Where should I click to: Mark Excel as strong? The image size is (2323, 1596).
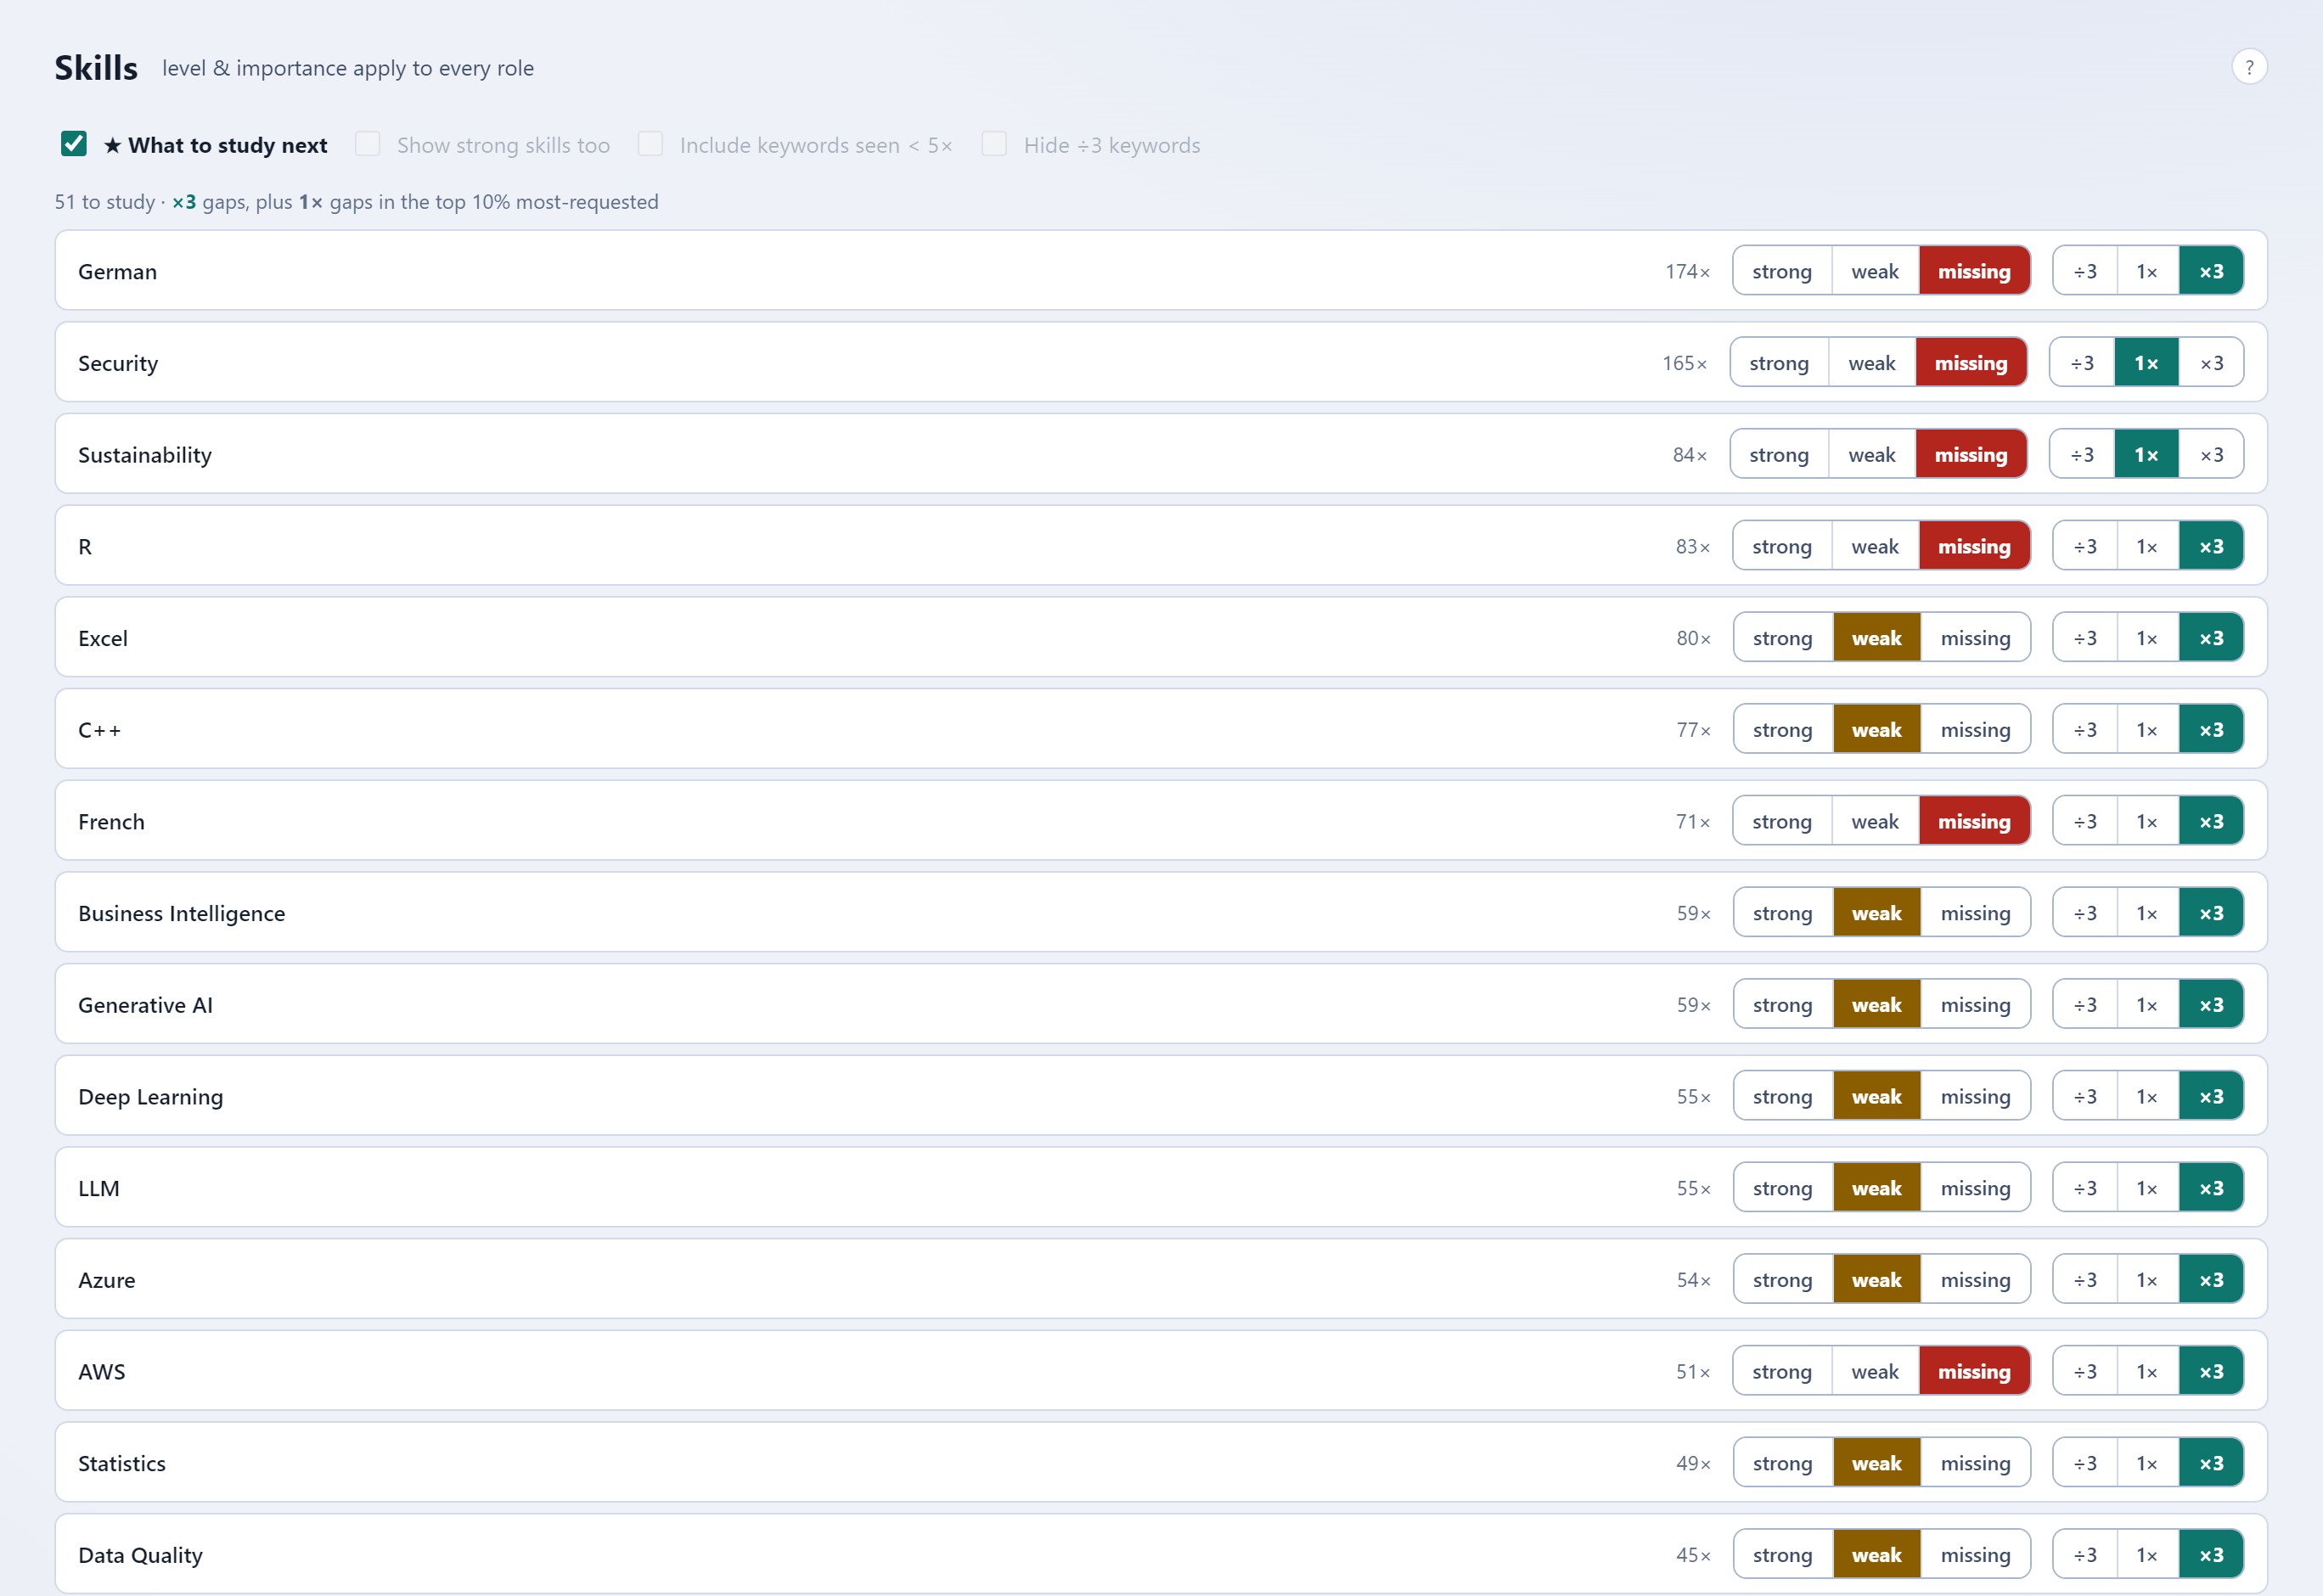coord(1783,638)
